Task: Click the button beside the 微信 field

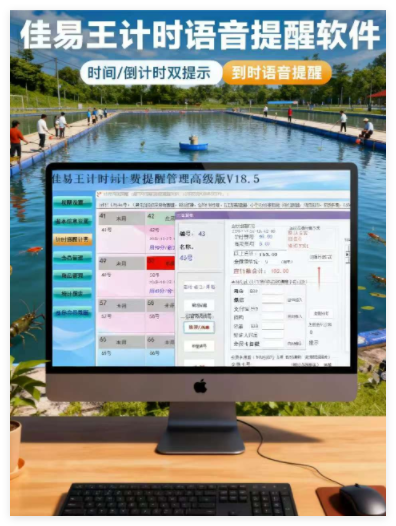Action: [x=294, y=300]
